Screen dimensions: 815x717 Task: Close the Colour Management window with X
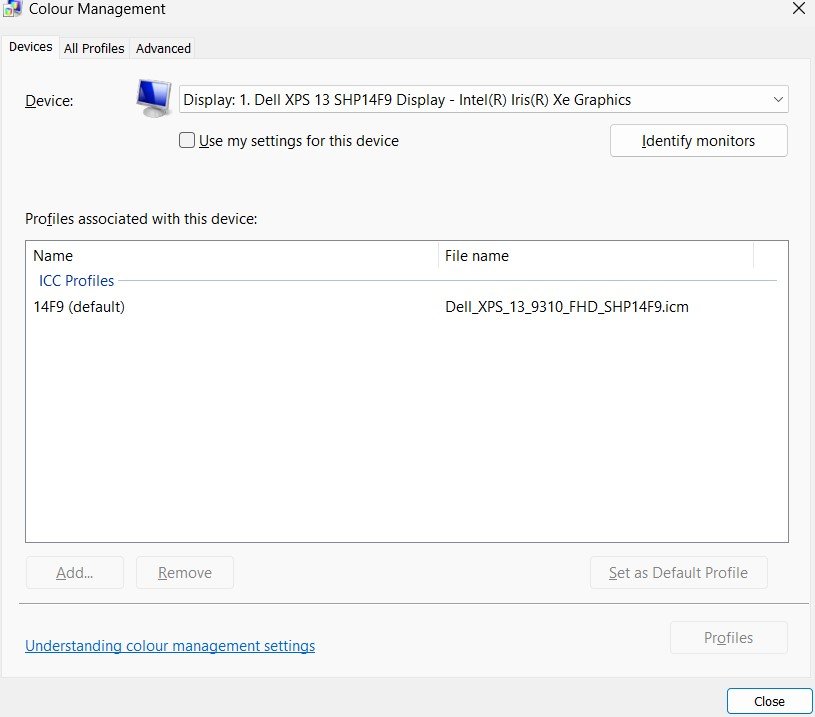(x=799, y=8)
